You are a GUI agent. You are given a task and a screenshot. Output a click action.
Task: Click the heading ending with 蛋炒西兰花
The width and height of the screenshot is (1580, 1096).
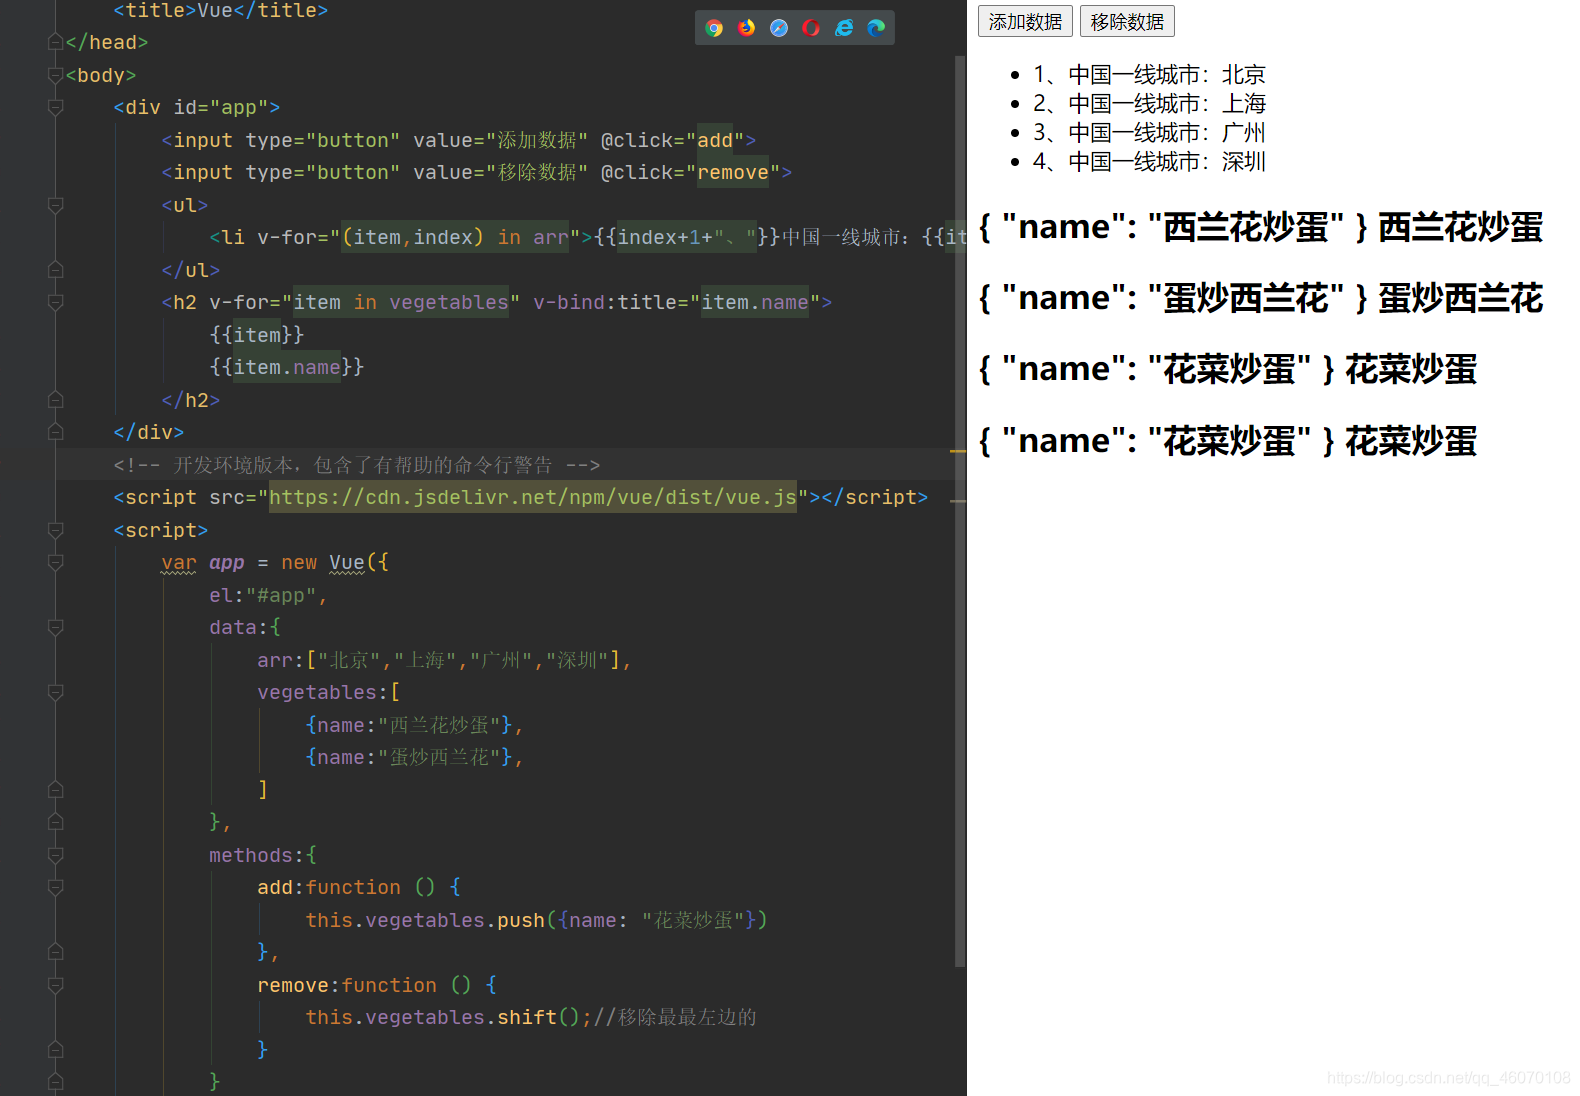(x=1261, y=298)
